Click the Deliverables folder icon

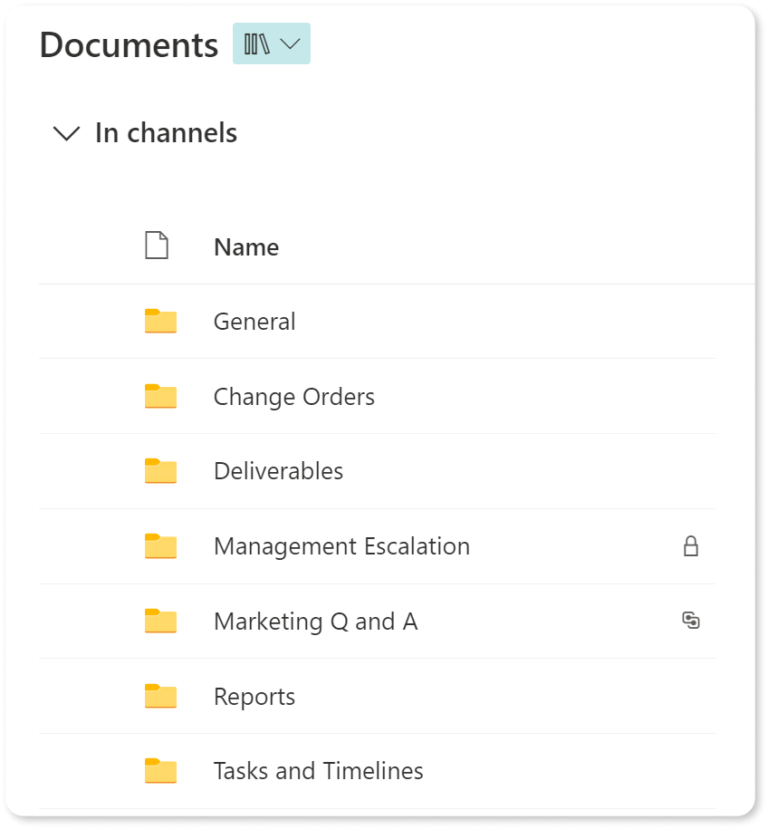160,471
